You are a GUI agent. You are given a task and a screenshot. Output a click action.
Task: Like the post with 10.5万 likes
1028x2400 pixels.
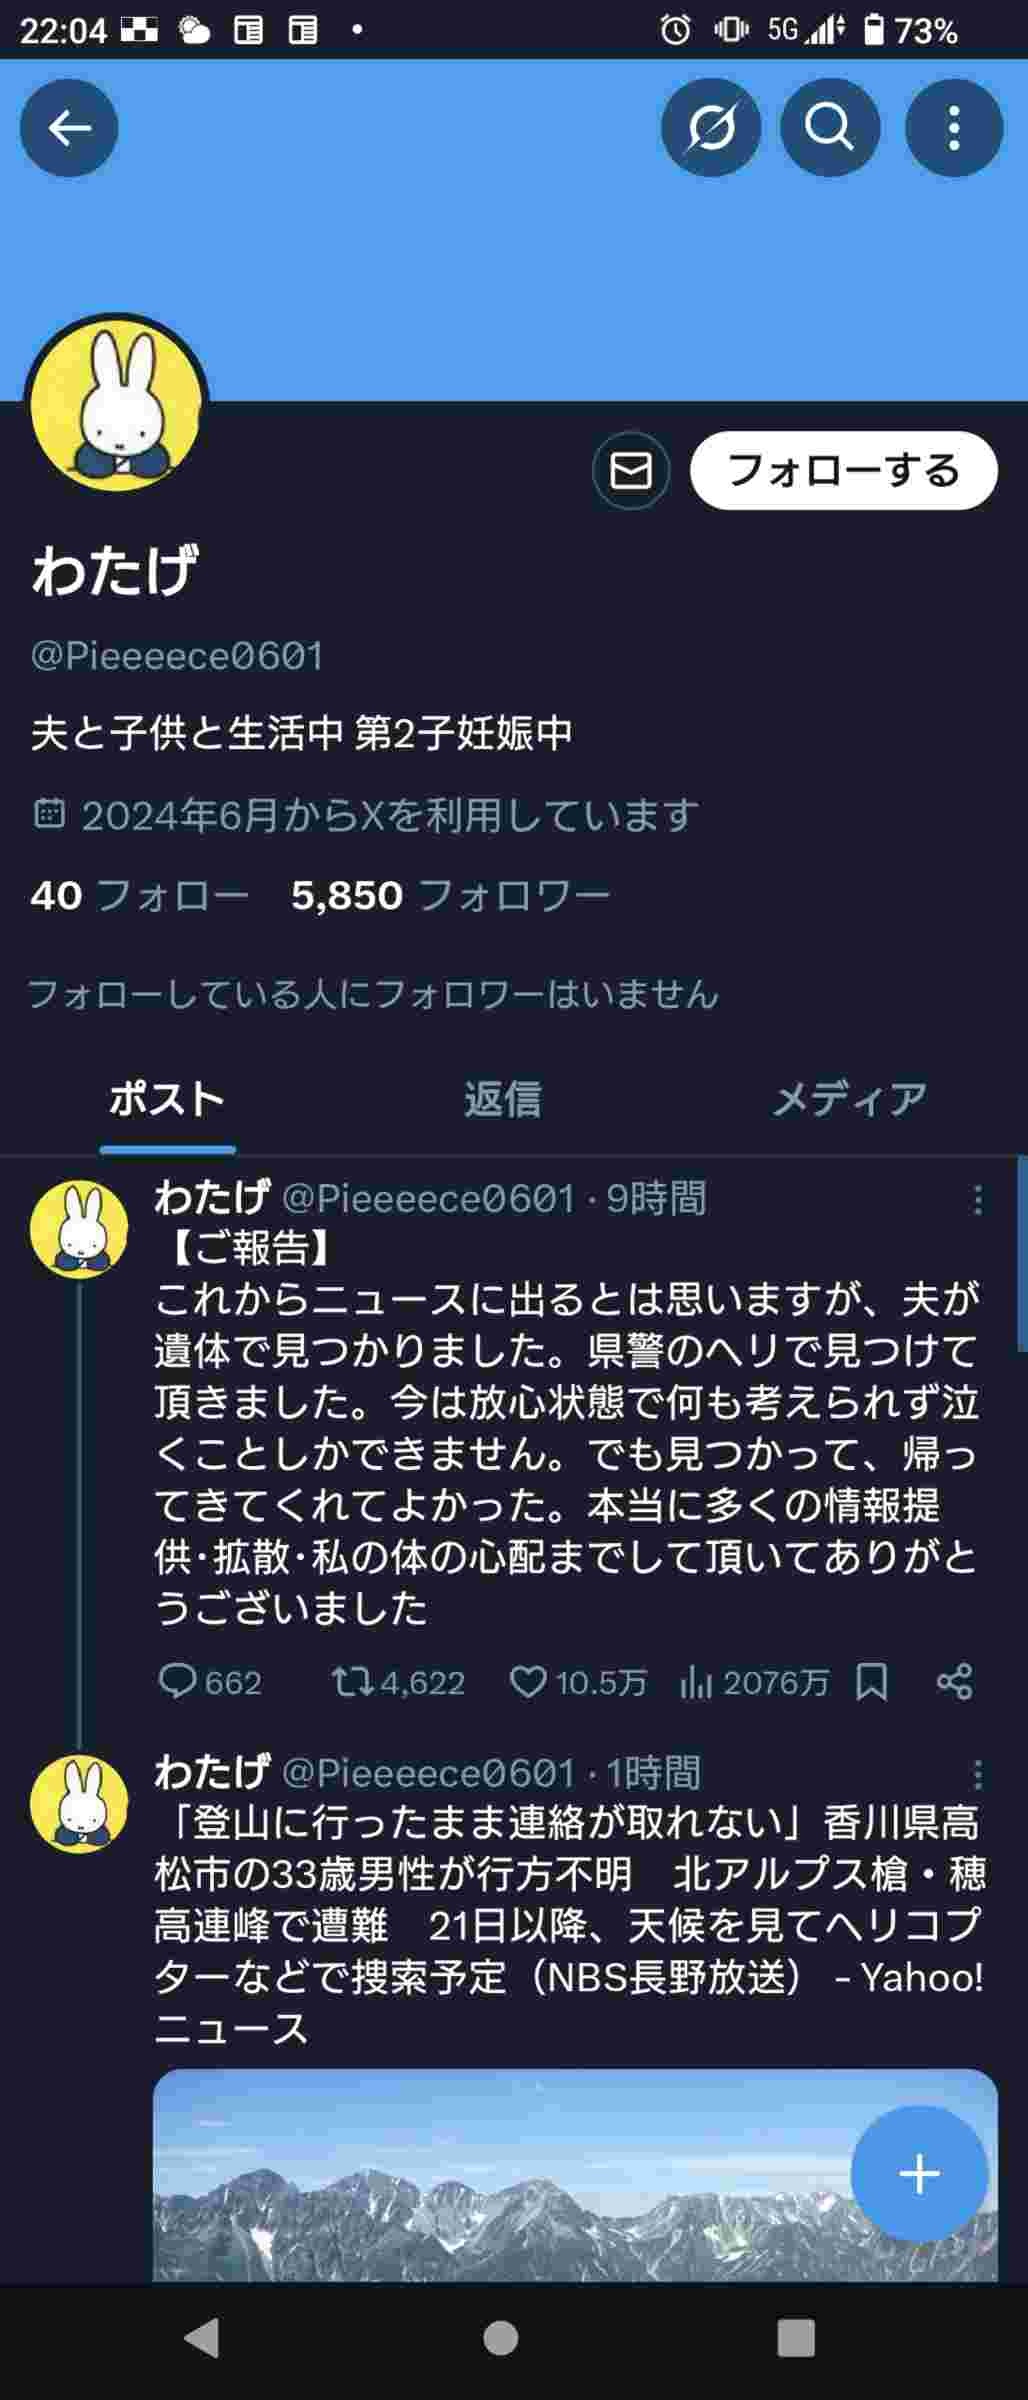[x=527, y=1682]
